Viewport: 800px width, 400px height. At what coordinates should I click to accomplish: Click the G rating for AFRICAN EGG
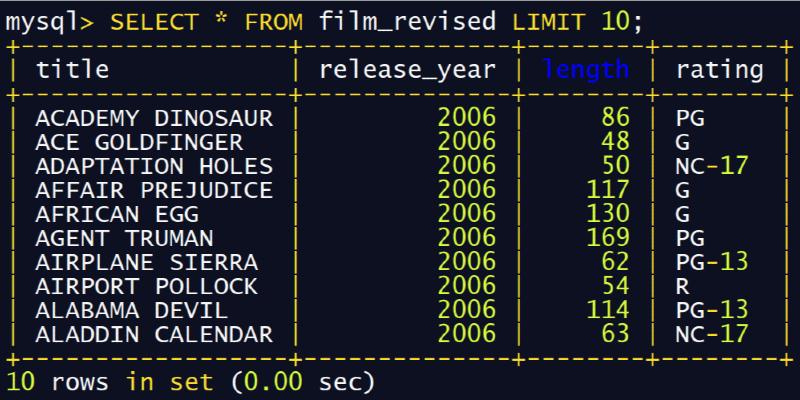coord(683,214)
